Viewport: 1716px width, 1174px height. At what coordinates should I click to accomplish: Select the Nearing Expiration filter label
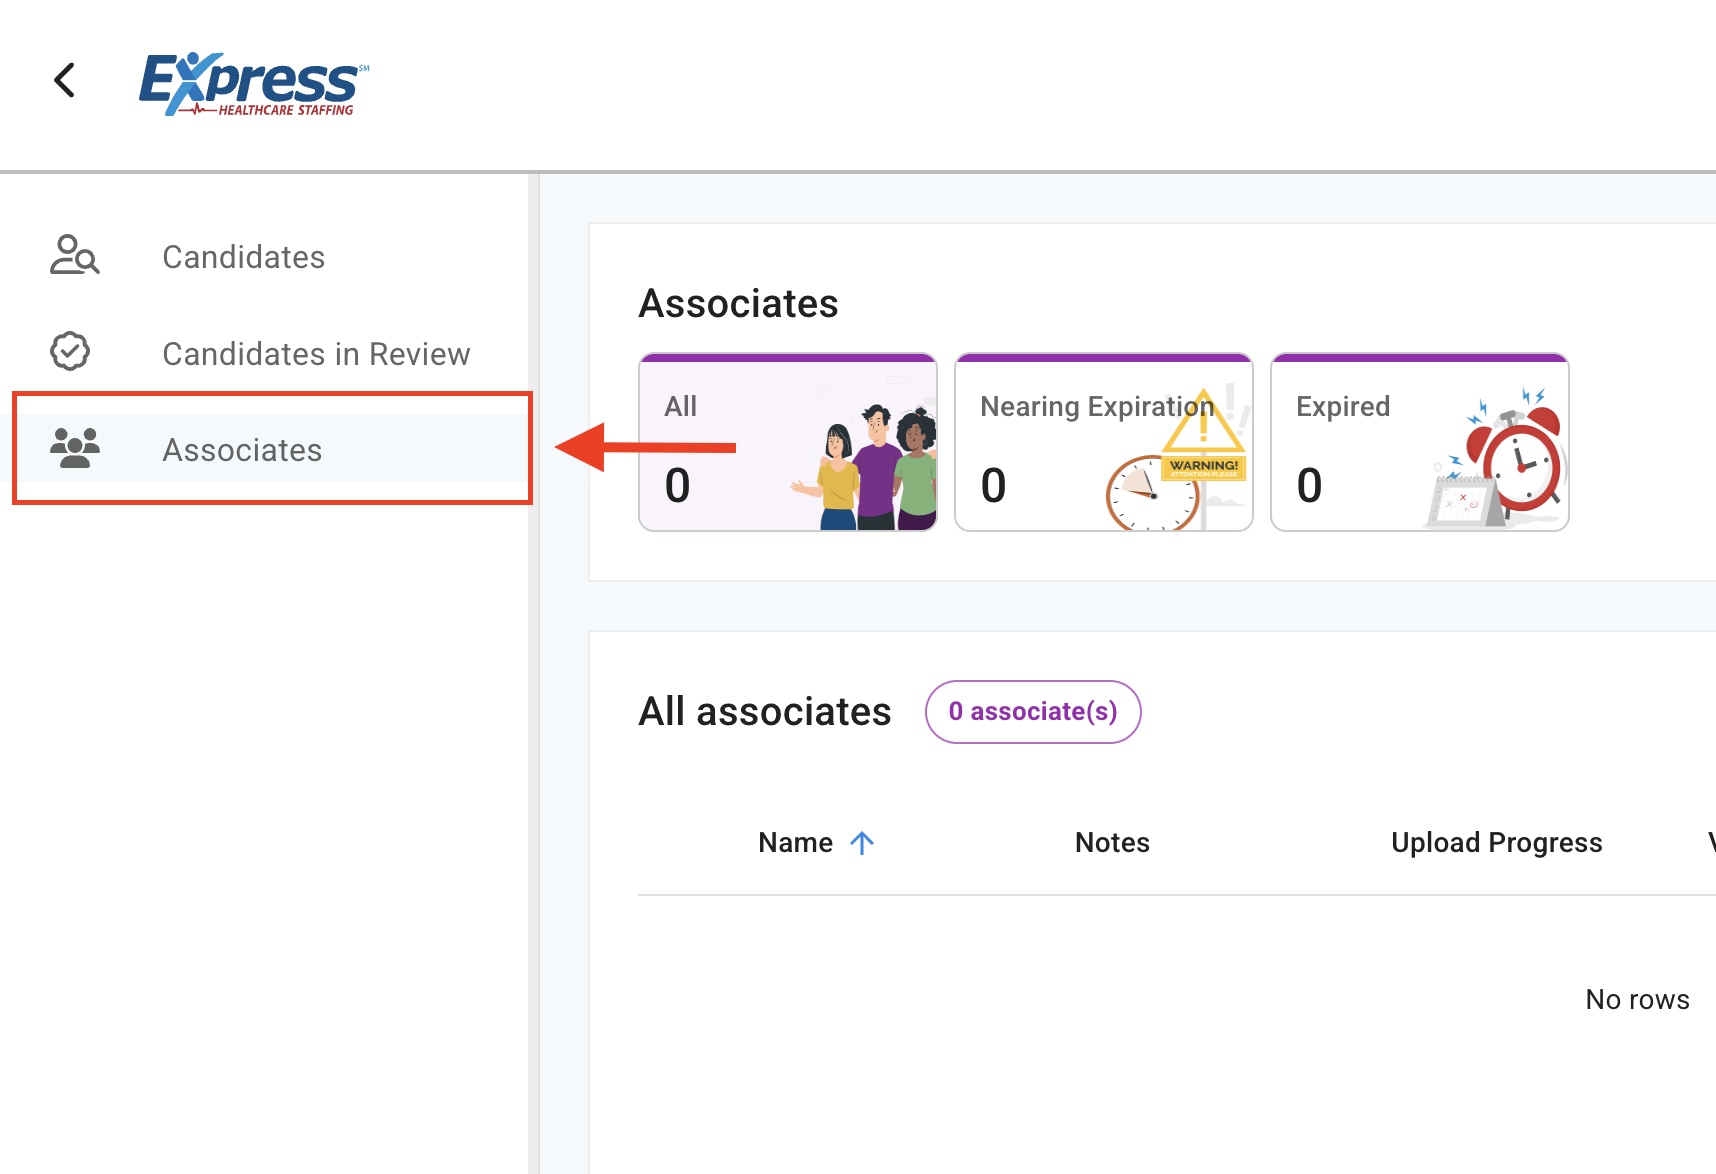point(1096,406)
